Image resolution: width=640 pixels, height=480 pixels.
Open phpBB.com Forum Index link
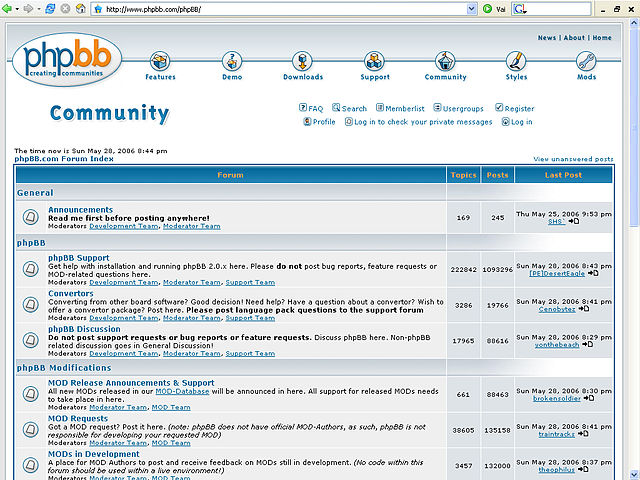[x=64, y=159]
